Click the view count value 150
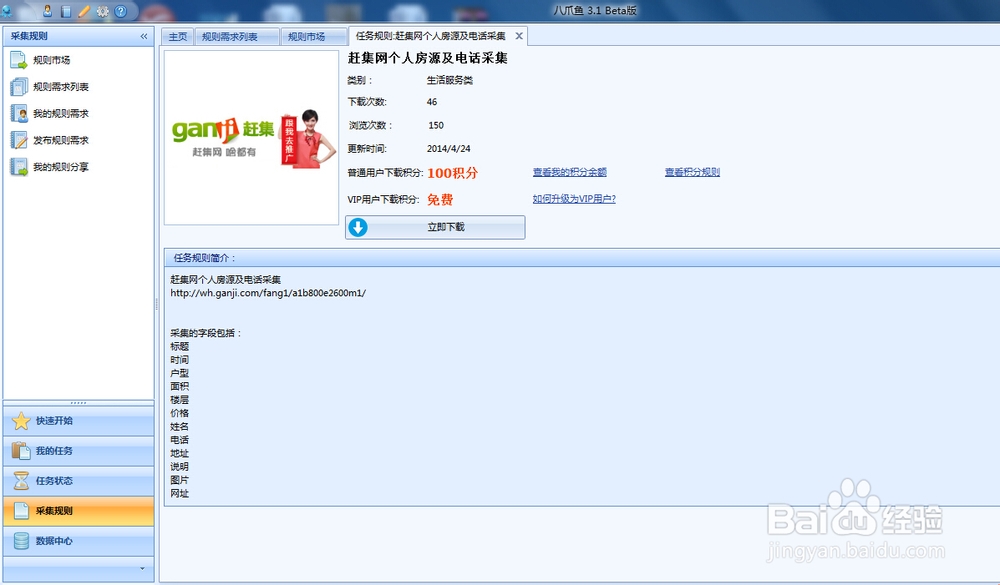The image size is (1000, 585). click(x=436, y=126)
